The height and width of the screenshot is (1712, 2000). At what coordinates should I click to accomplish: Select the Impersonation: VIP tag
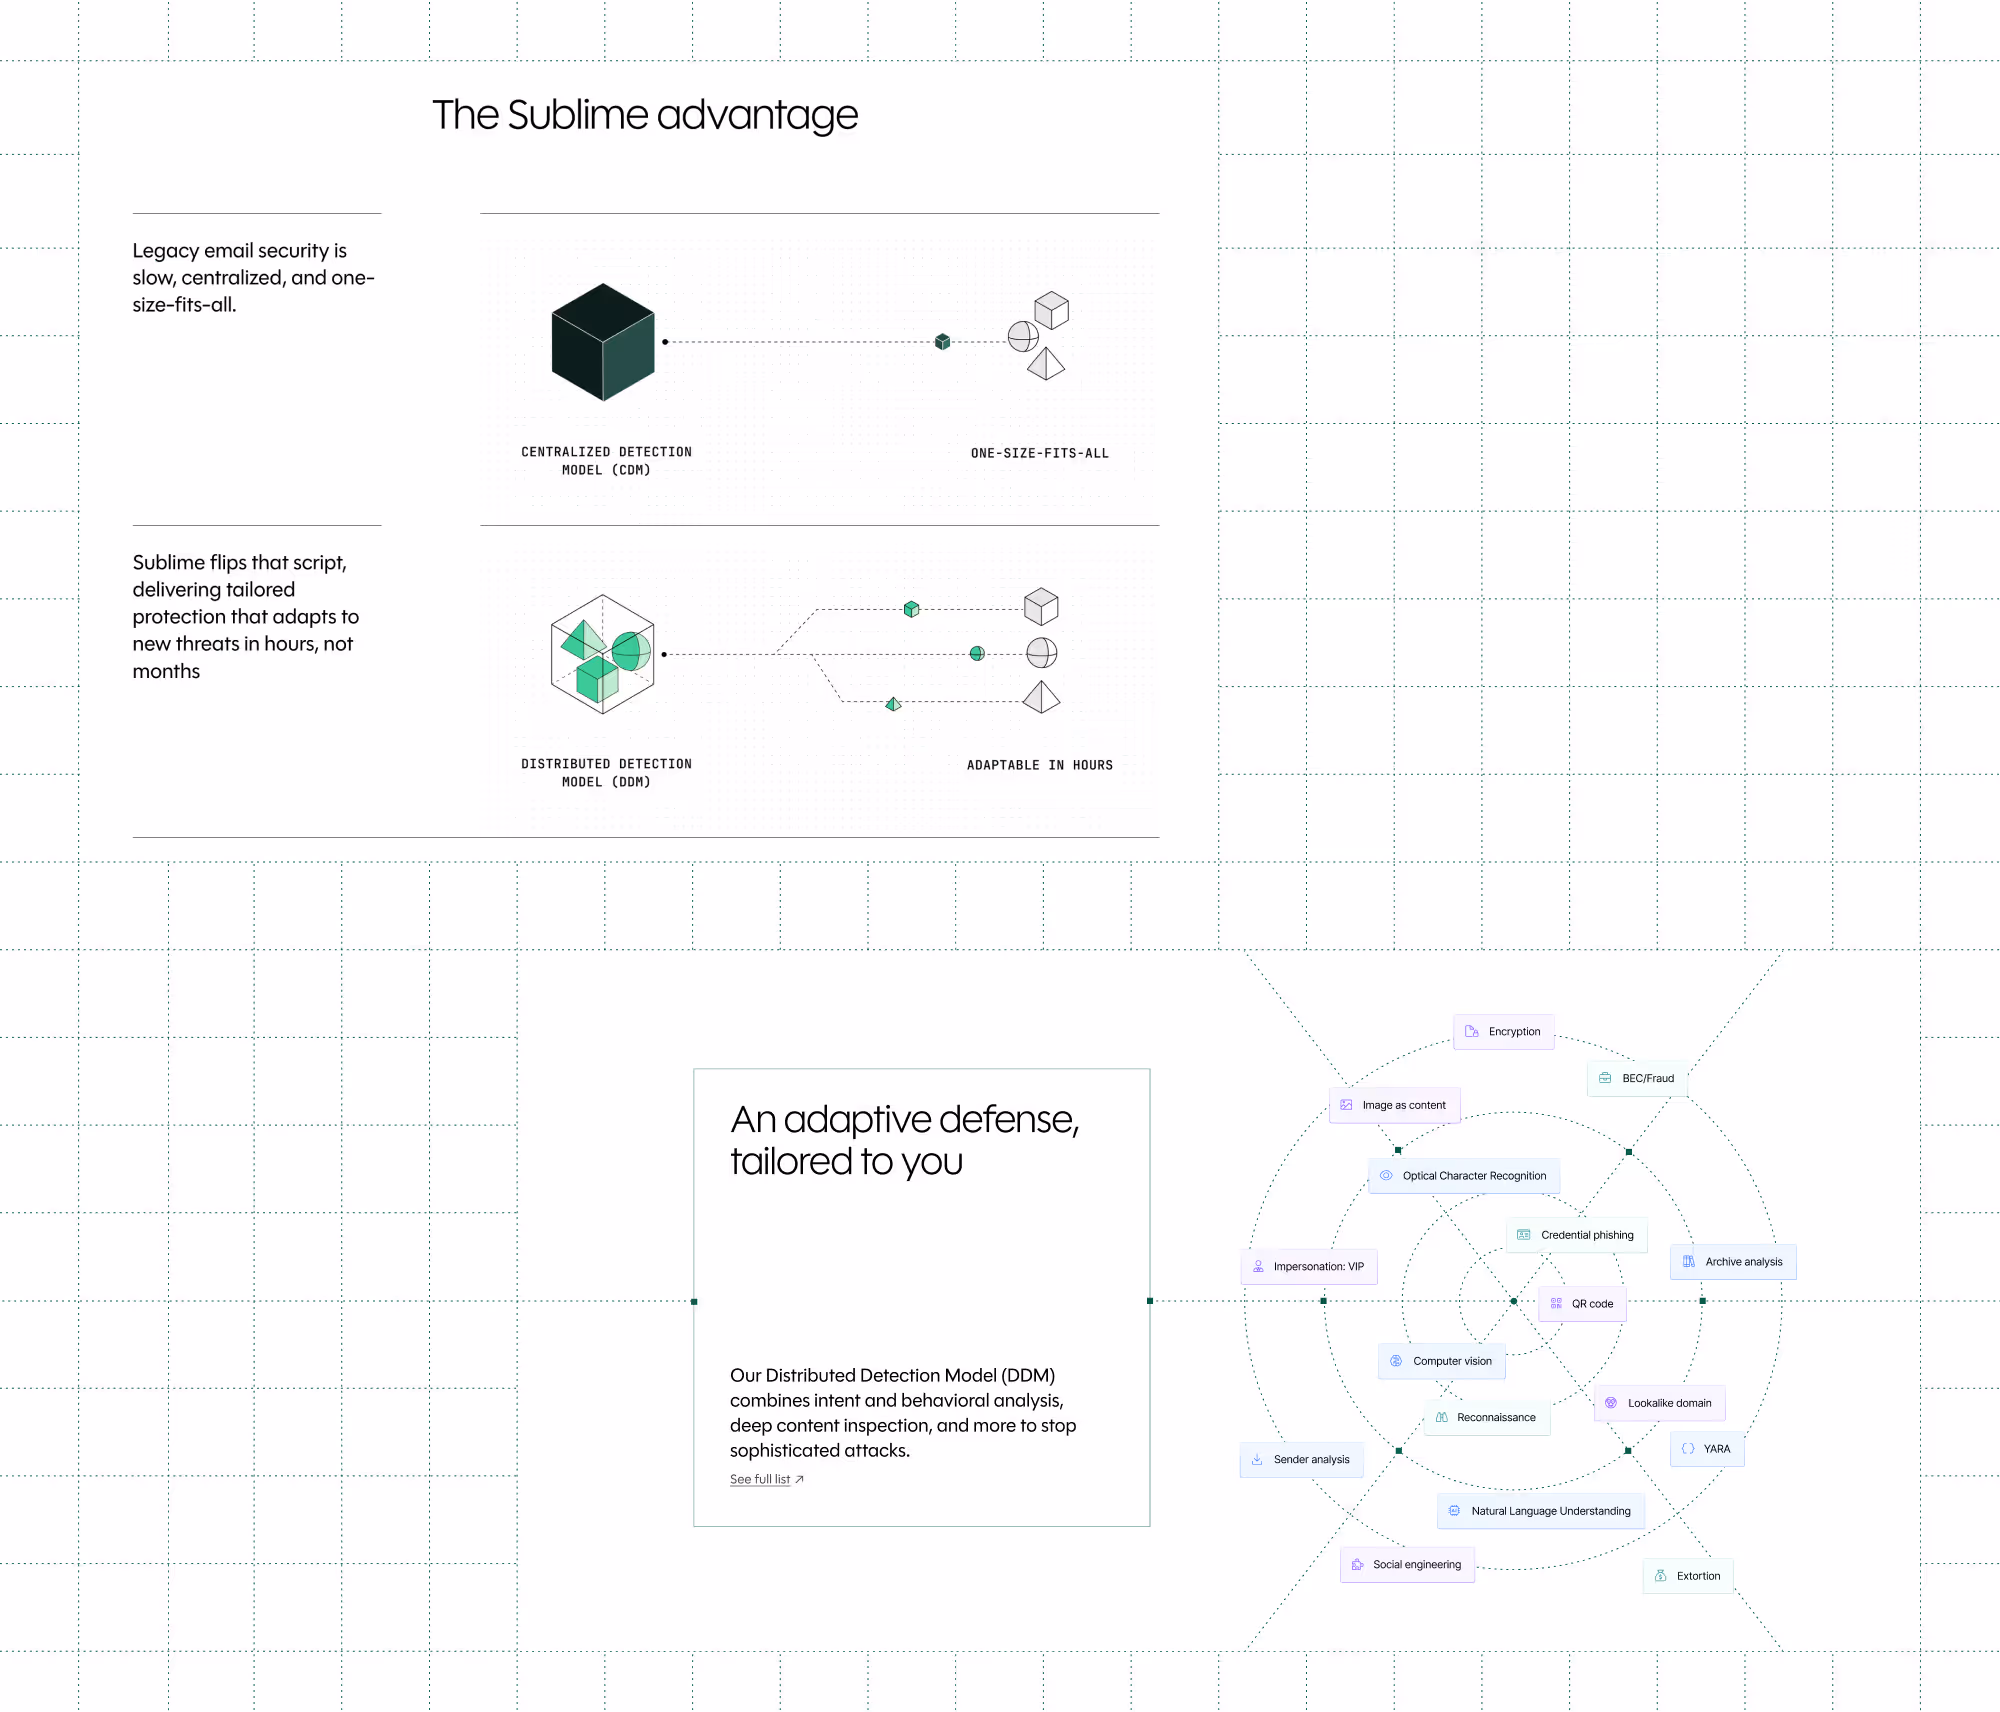coord(1309,1266)
